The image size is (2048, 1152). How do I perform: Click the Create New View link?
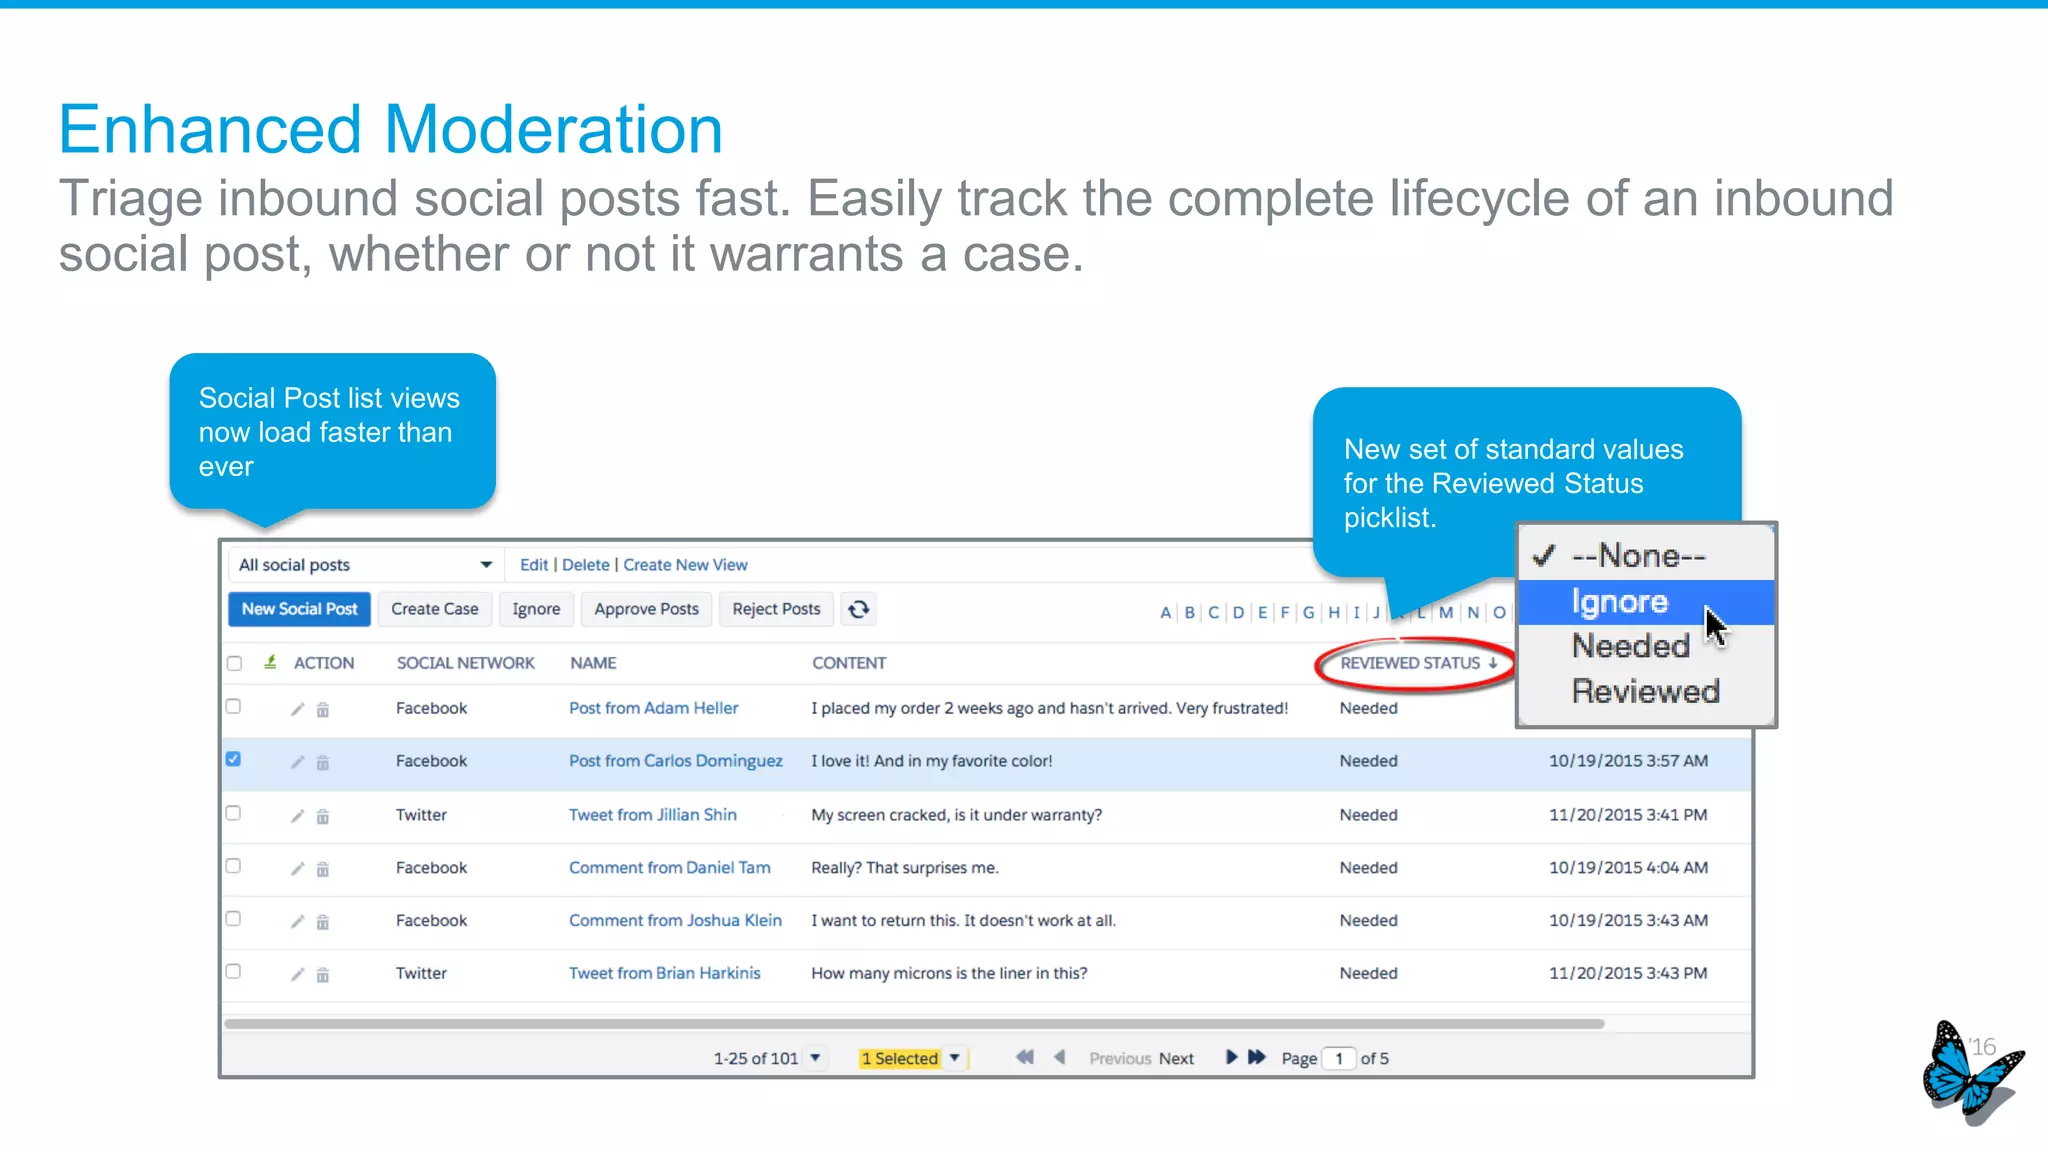(685, 565)
